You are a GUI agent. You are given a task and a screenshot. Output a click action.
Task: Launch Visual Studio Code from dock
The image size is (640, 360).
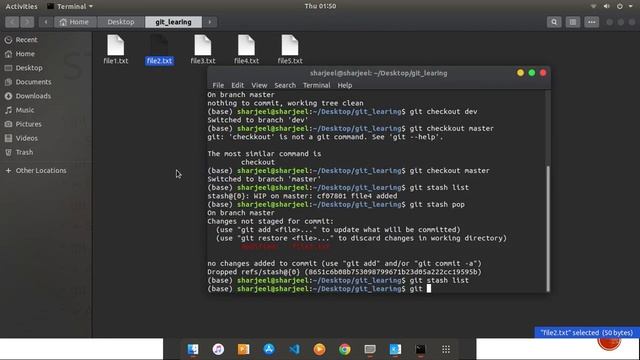point(294,349)
